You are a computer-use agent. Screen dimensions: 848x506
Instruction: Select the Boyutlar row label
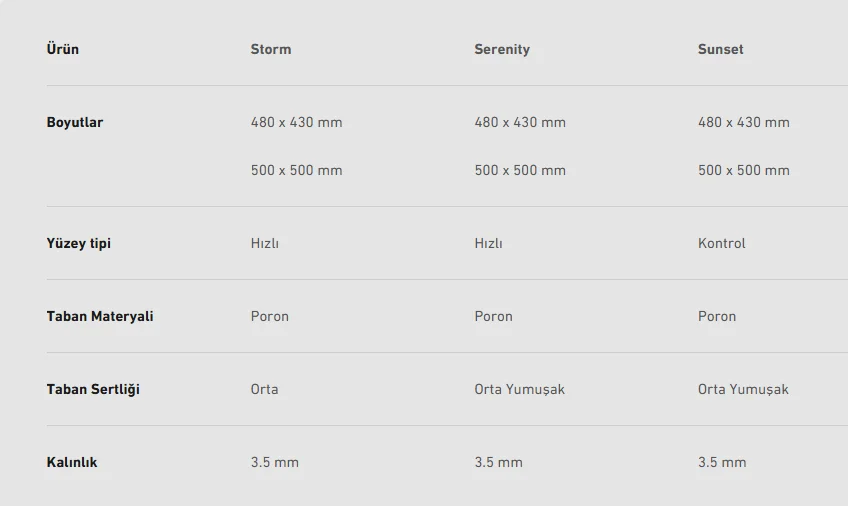[75, 122]
